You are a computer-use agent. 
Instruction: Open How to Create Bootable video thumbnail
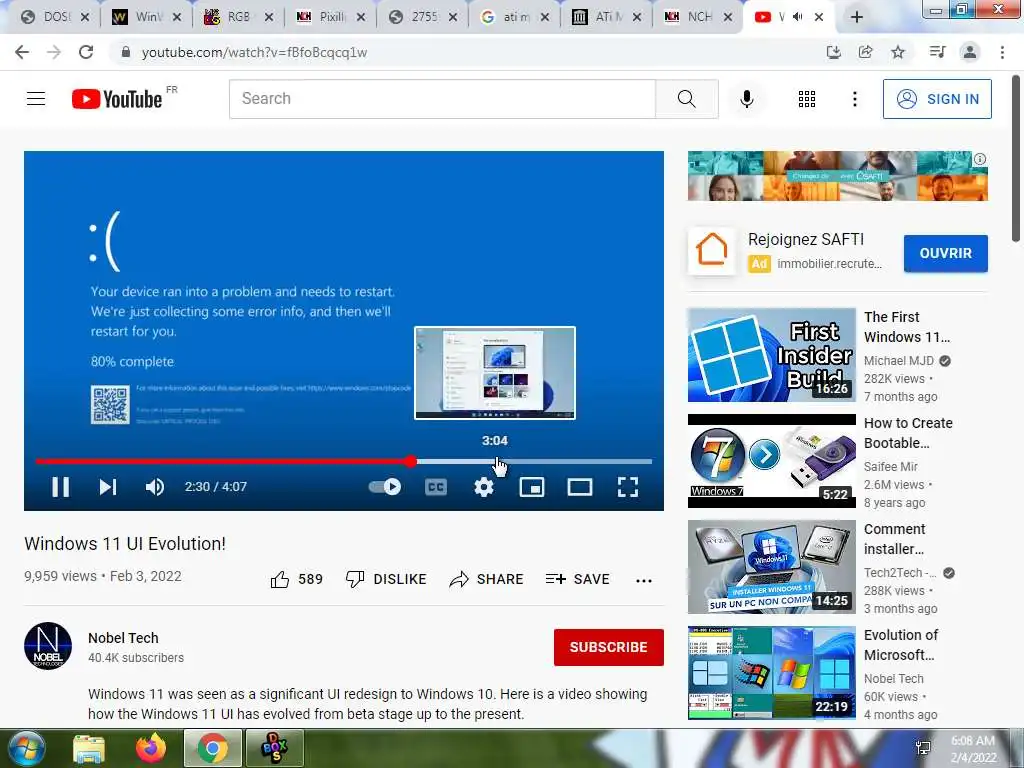pyautogui.click(x=771, y=460)
